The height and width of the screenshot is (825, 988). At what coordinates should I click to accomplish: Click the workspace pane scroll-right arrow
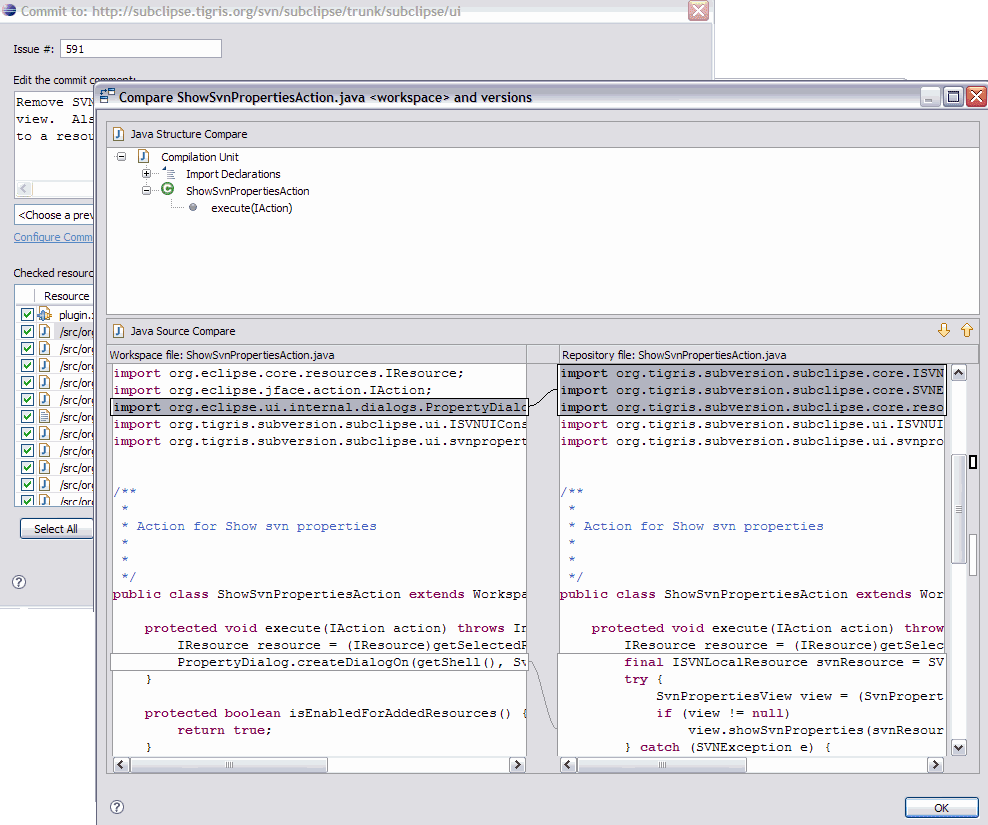(517, 764)
